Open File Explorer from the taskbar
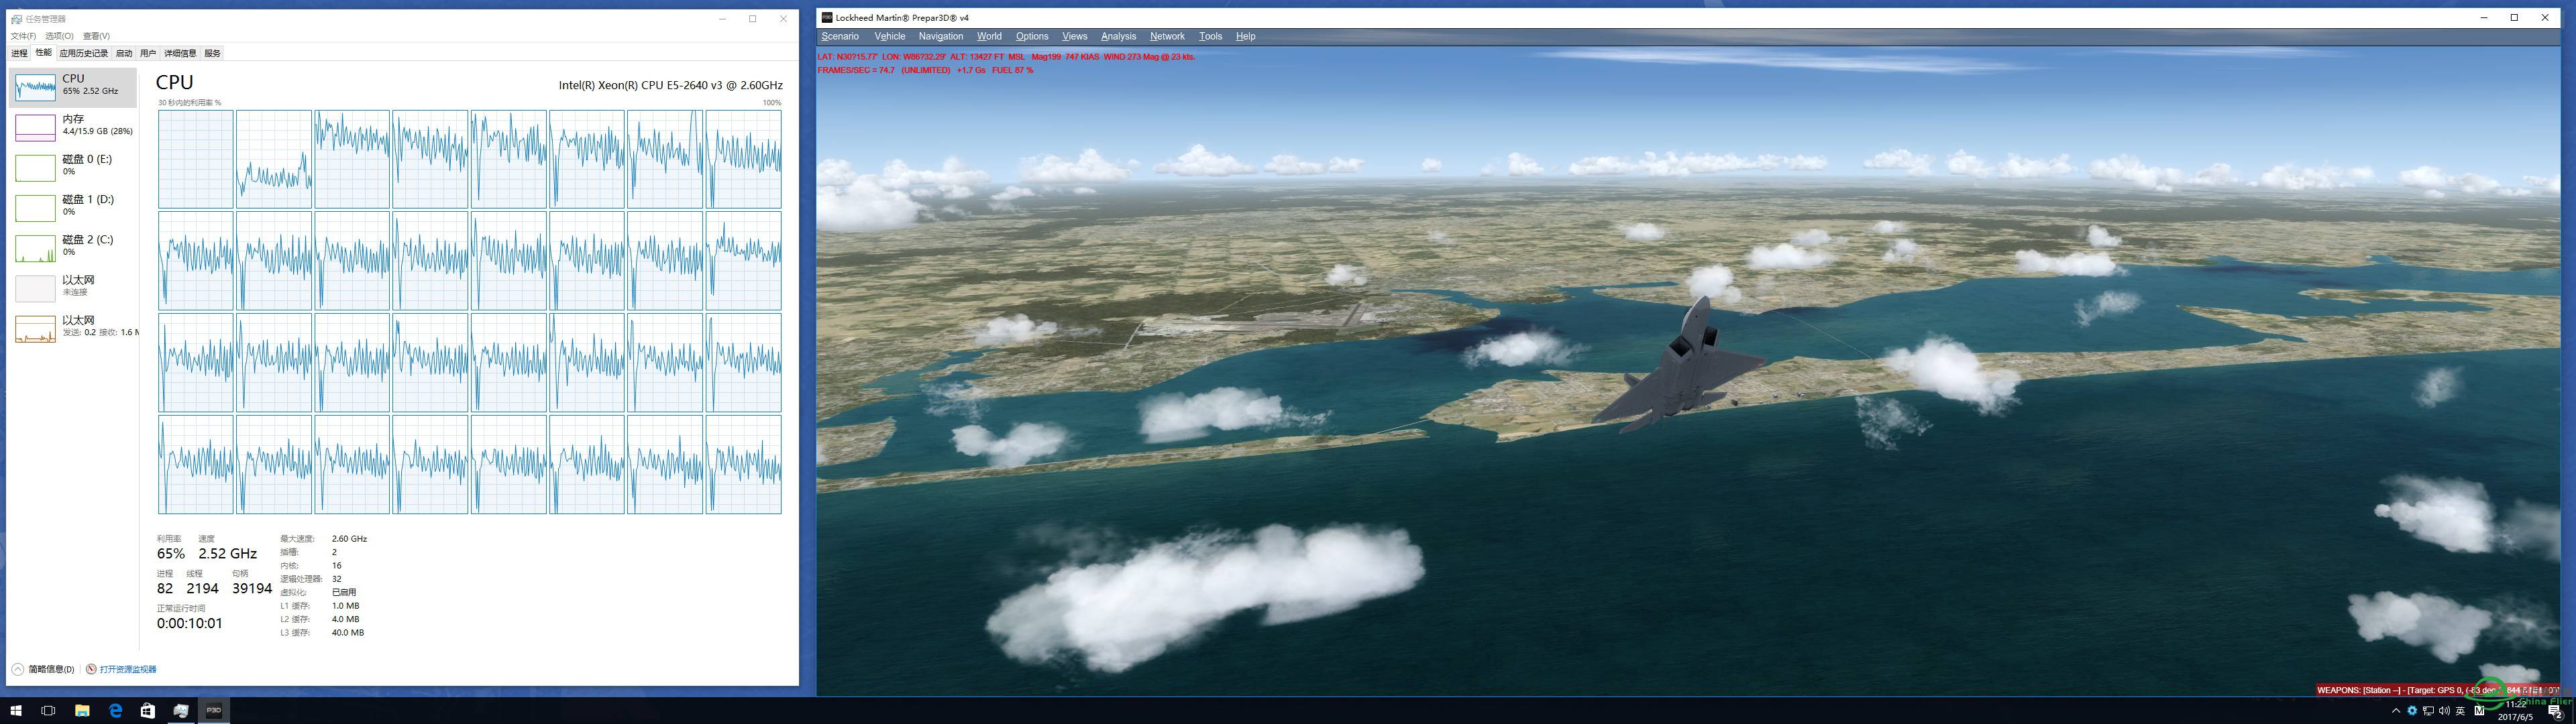The width and height of the screenshot is (2576, 724). 82,711
